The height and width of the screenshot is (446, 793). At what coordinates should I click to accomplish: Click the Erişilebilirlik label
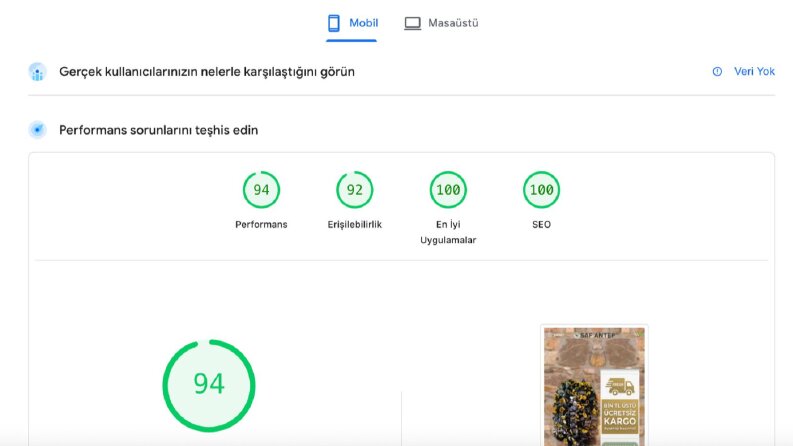click(355, 225)
